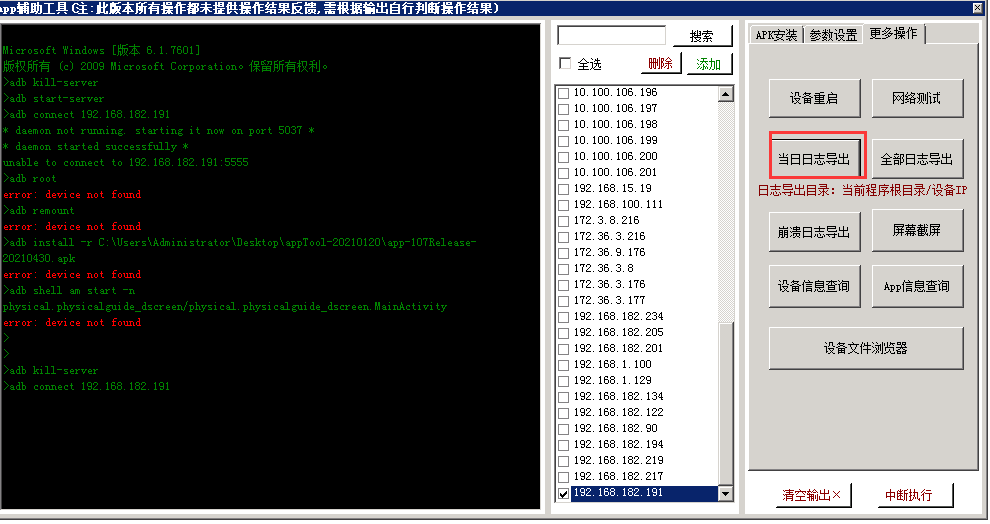Check the box for 192.168.15.19
990x524 pixels.
564,189
